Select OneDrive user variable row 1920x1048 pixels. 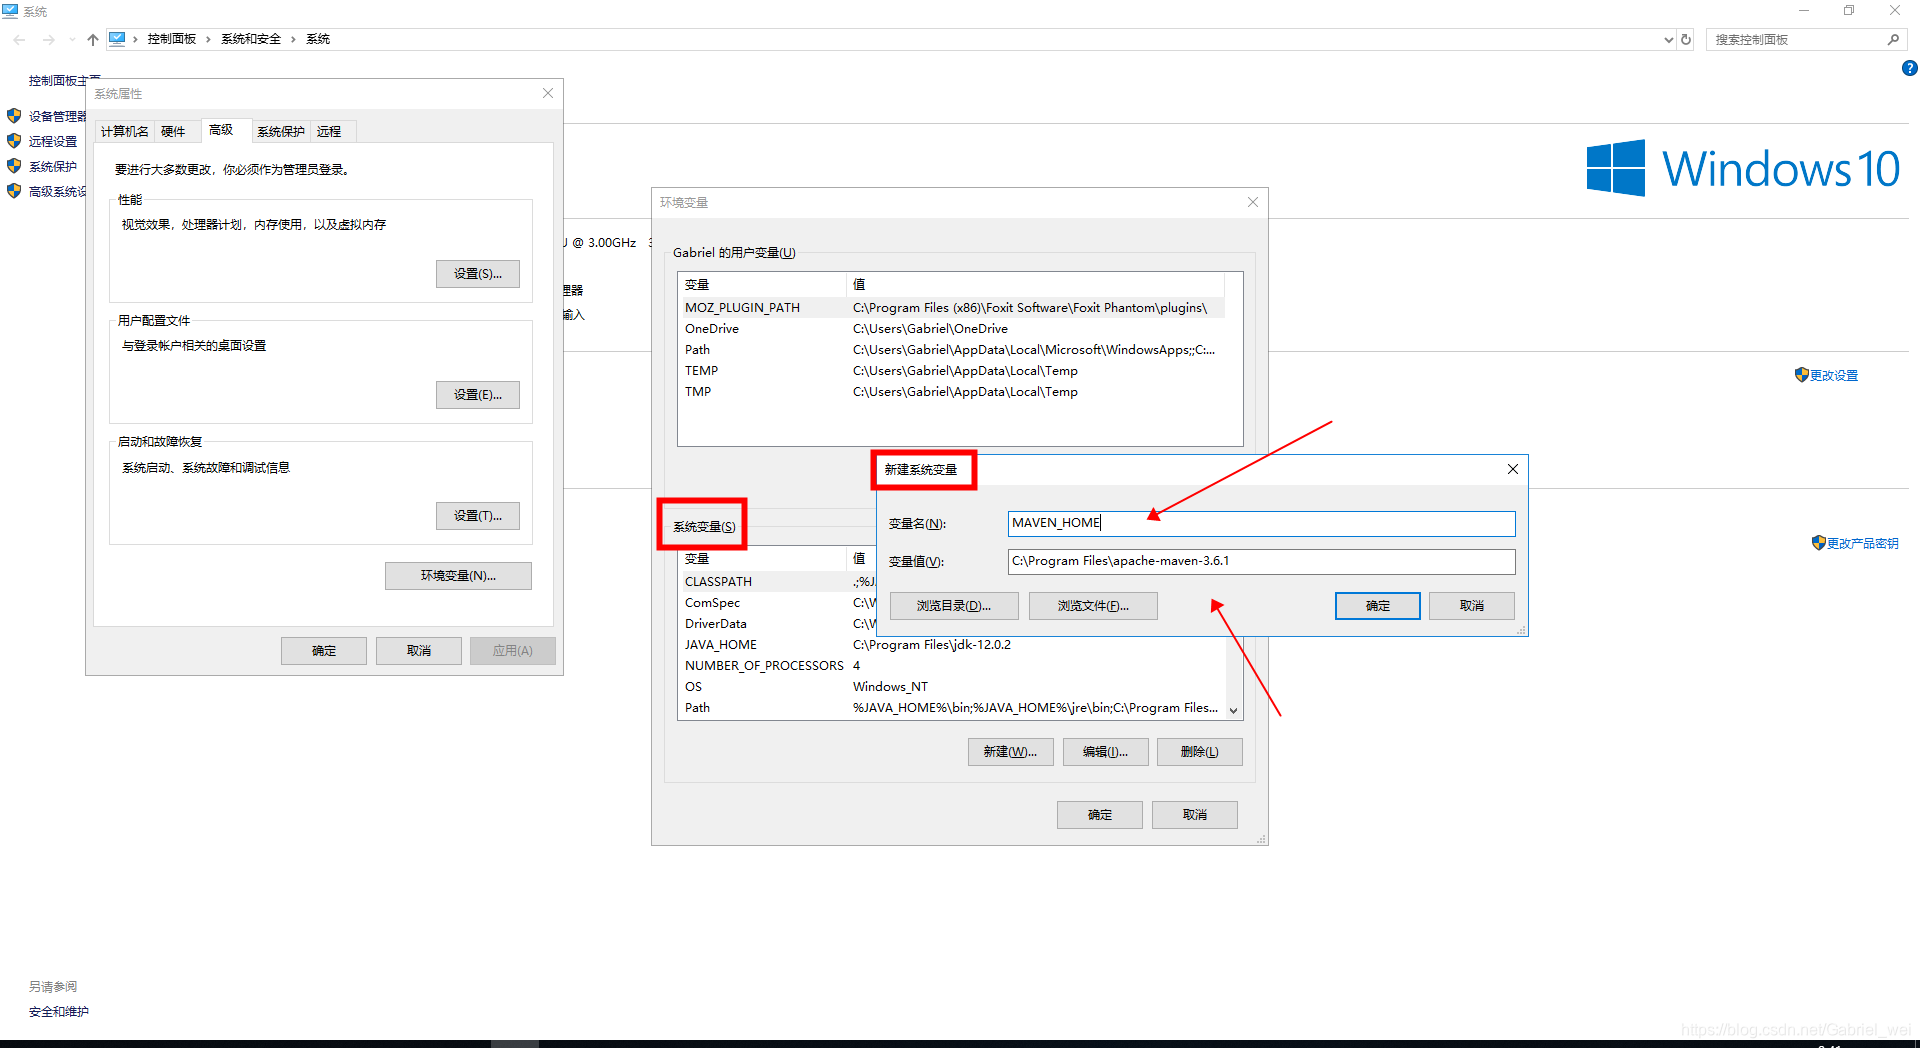click(x=951, y=329)
